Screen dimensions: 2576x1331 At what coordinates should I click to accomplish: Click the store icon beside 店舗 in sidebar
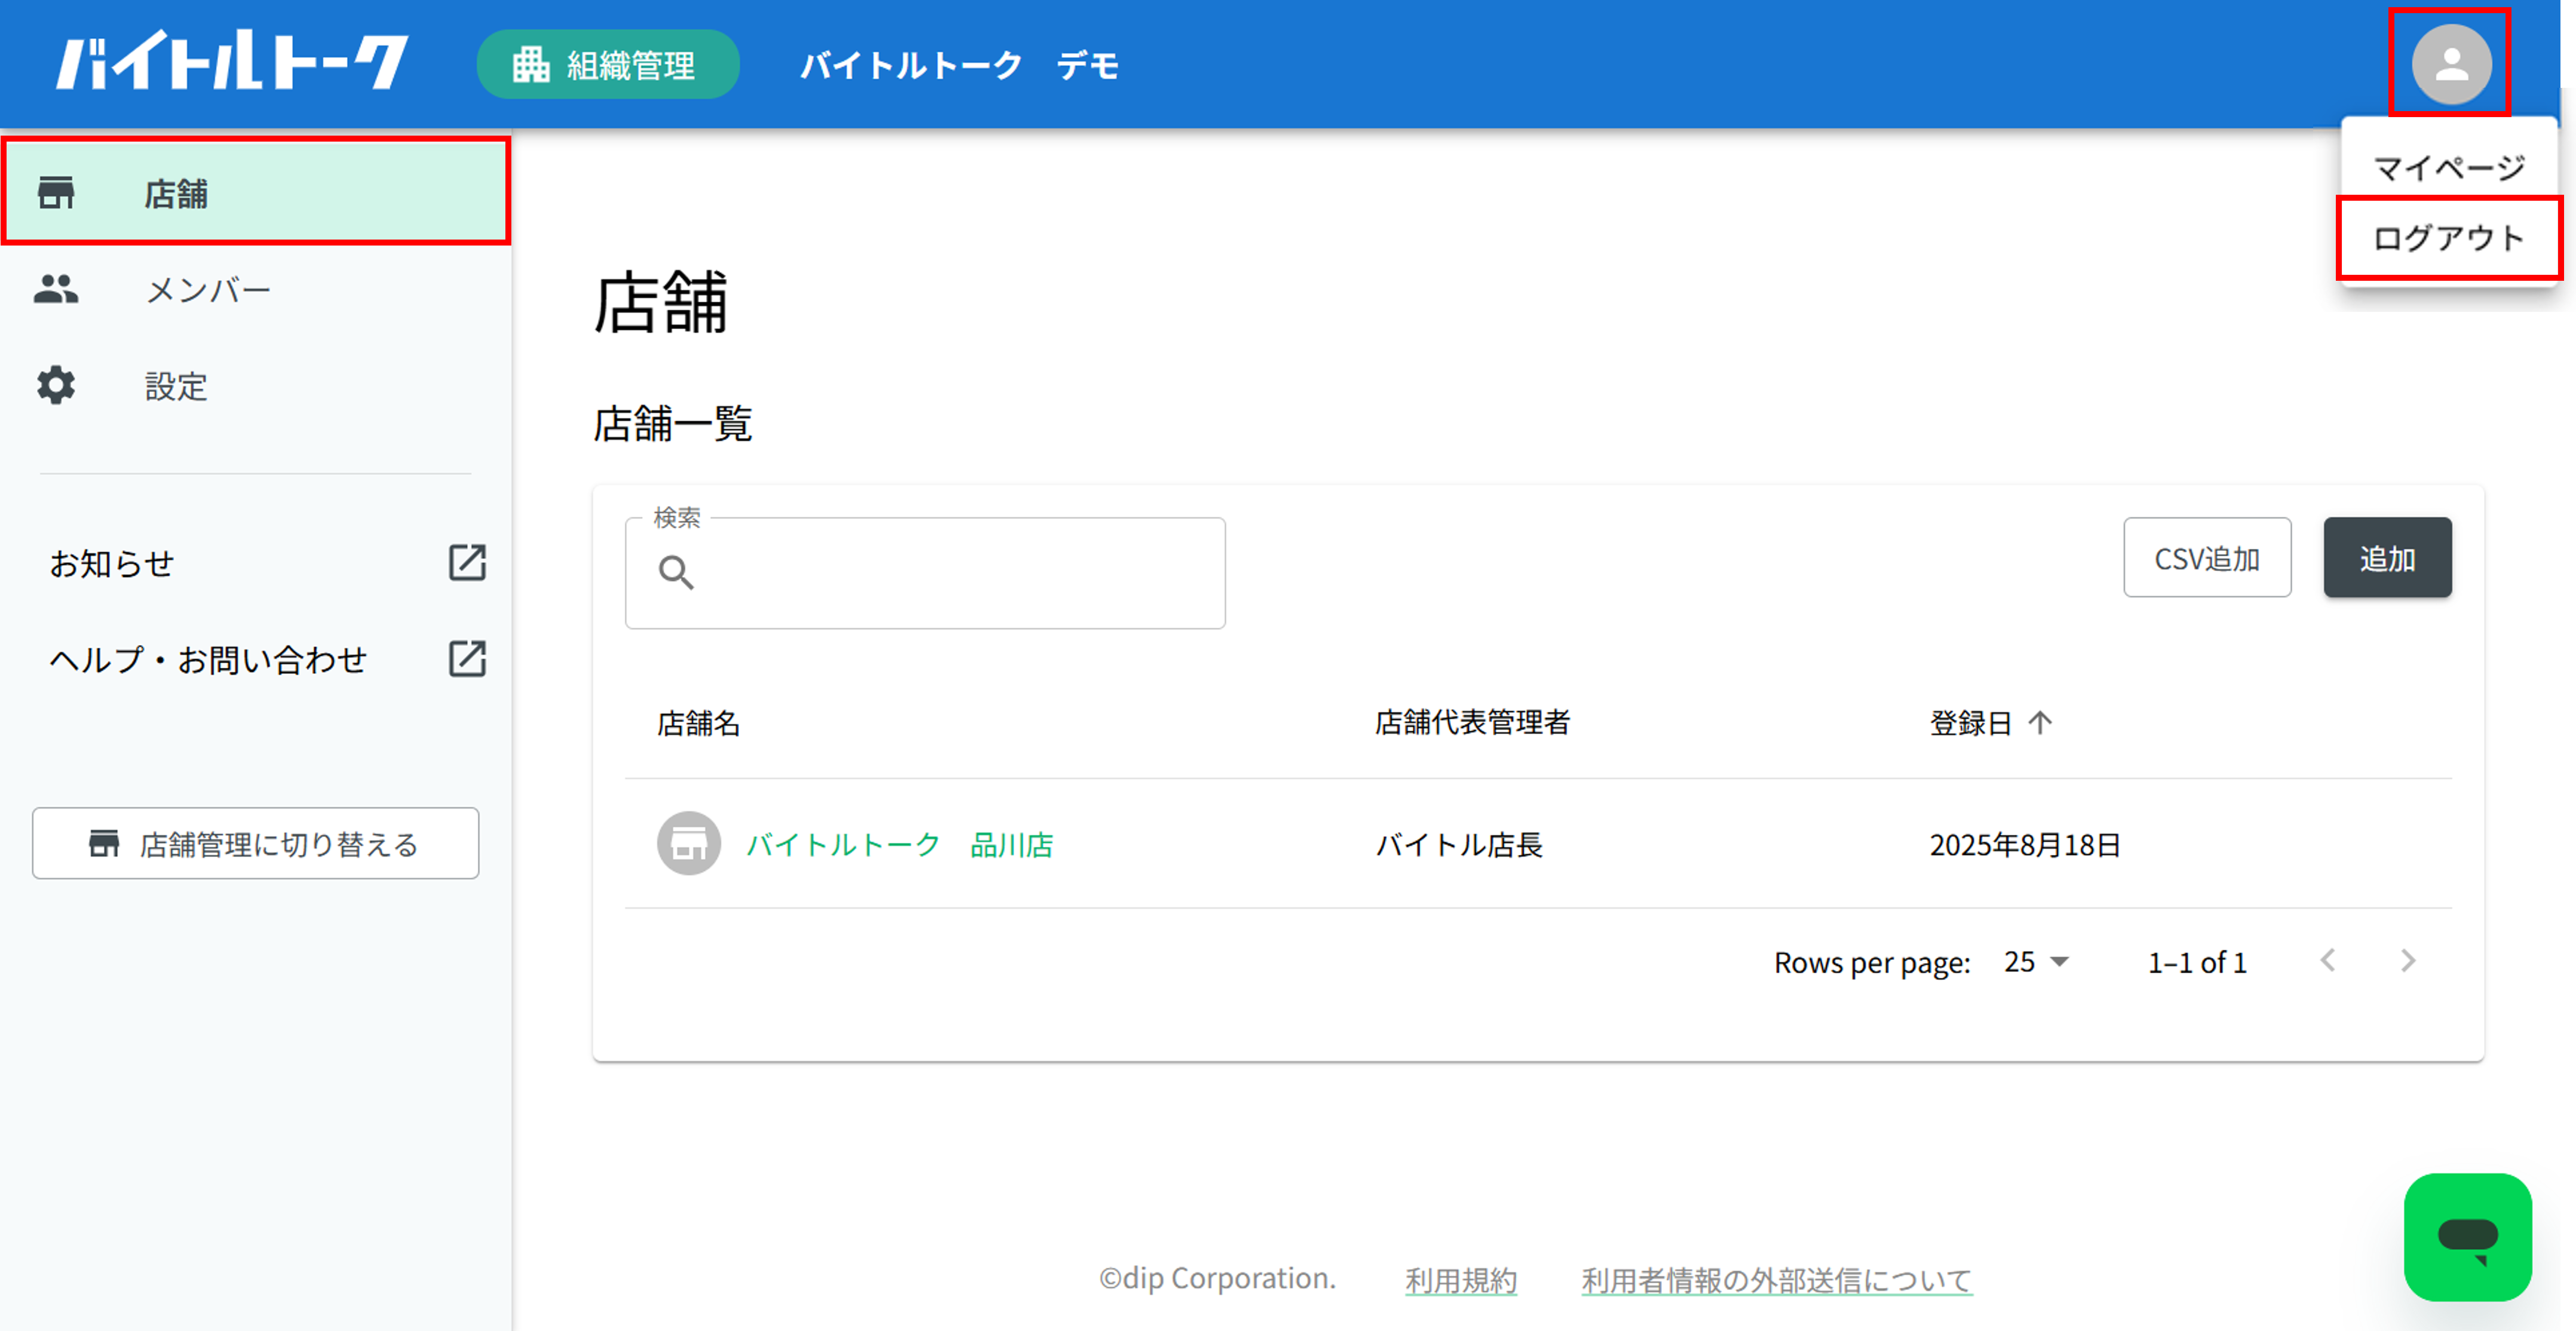[56, 193]
